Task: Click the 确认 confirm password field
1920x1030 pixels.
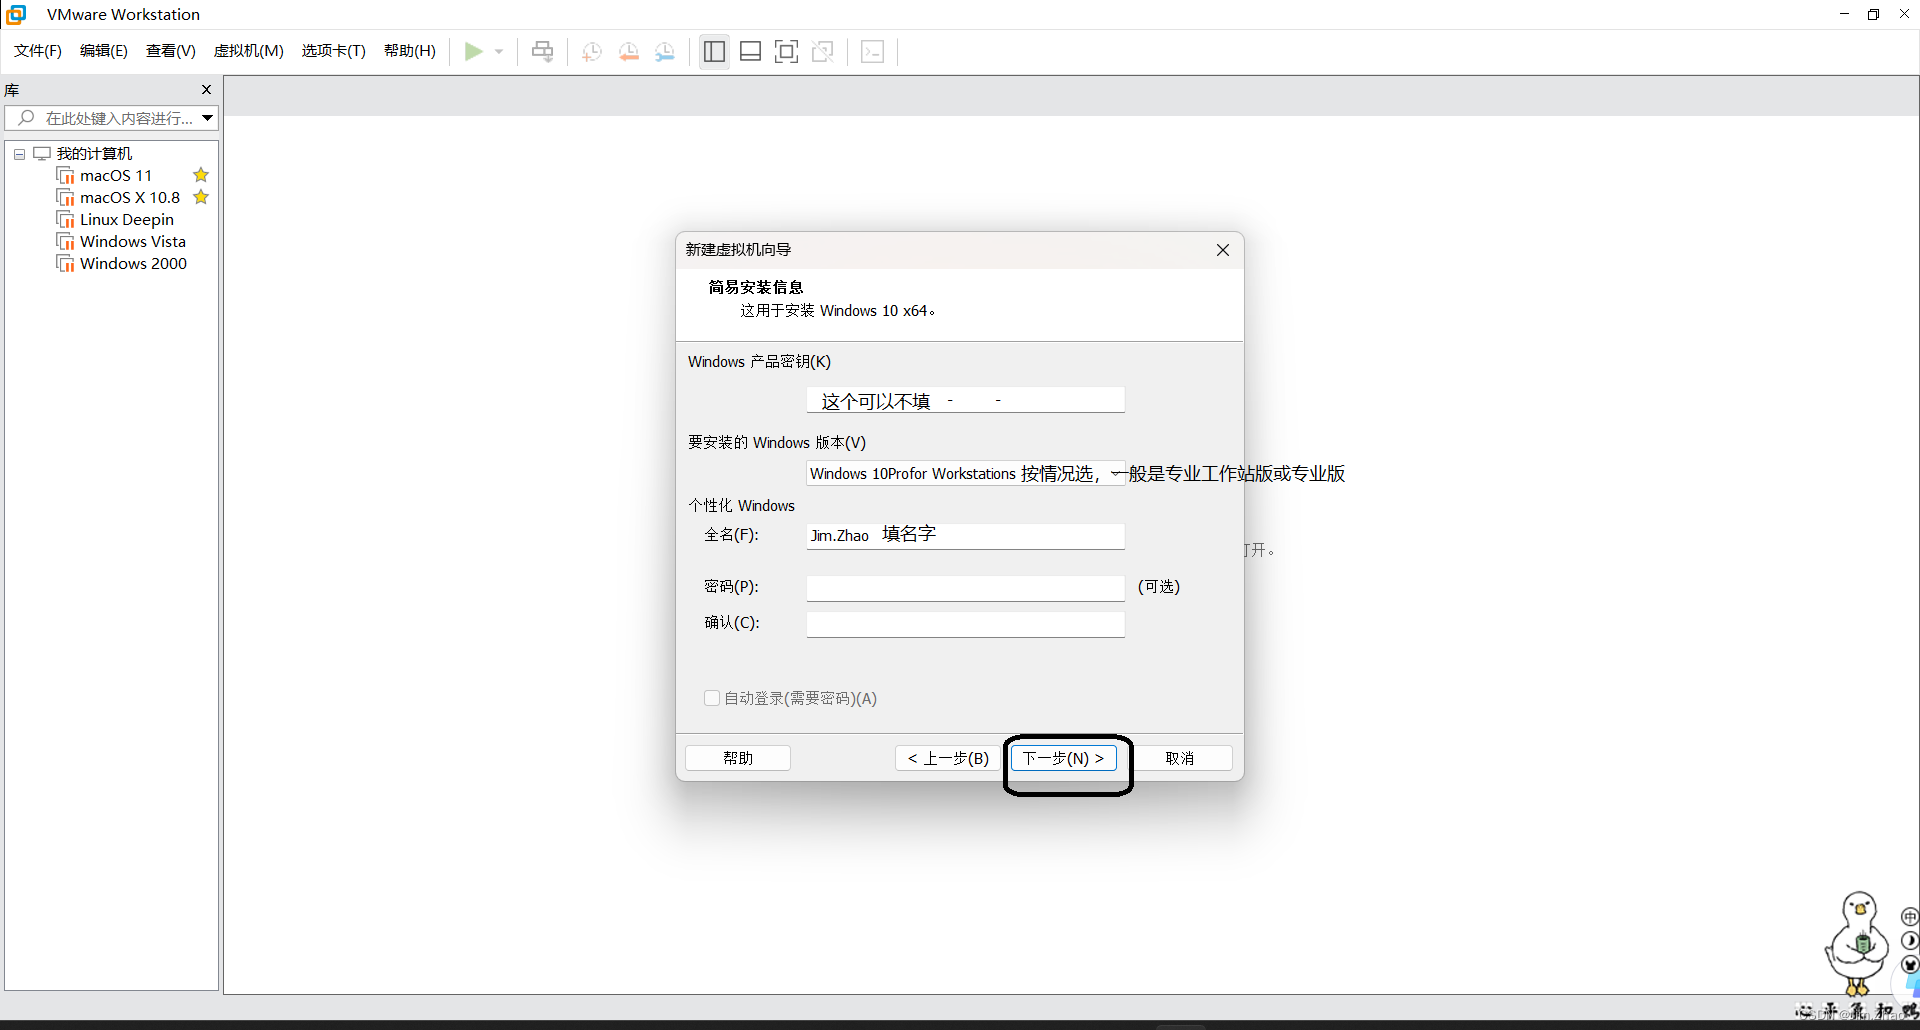Action: (966, 624)
